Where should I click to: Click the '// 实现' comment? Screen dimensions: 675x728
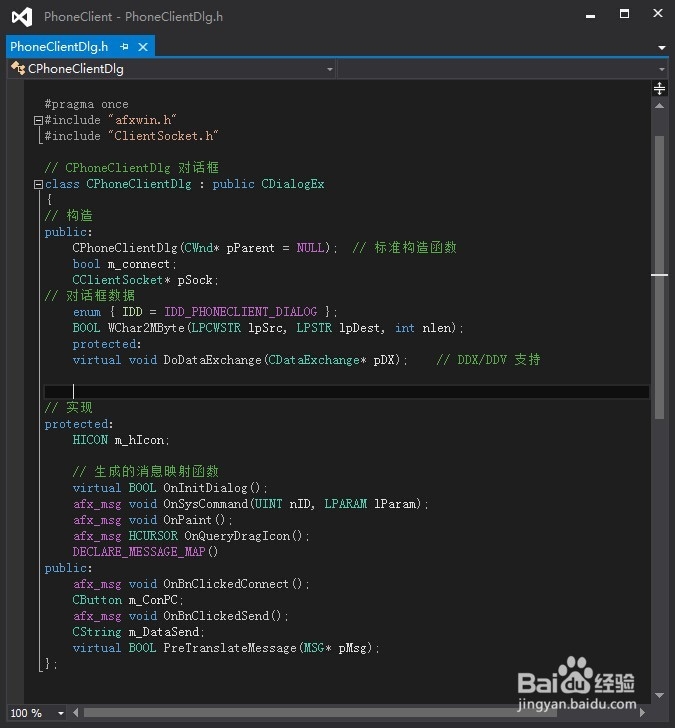[69, 408]
